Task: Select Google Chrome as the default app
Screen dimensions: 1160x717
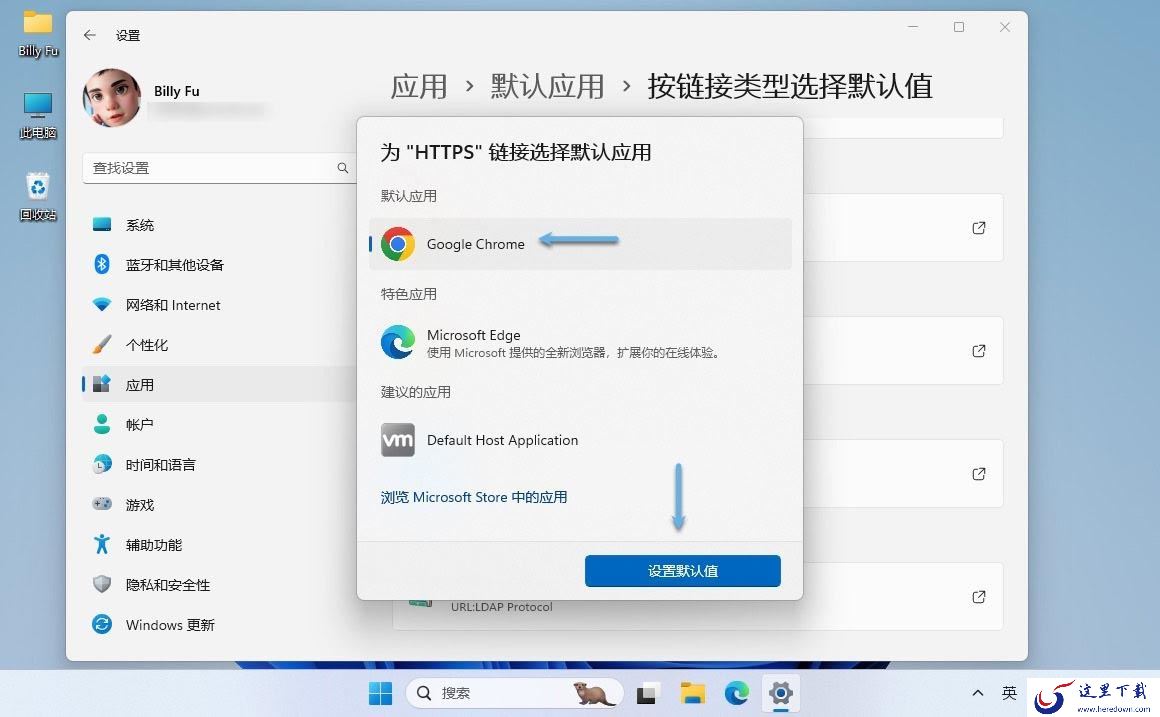Action: (x=580, y=244)
